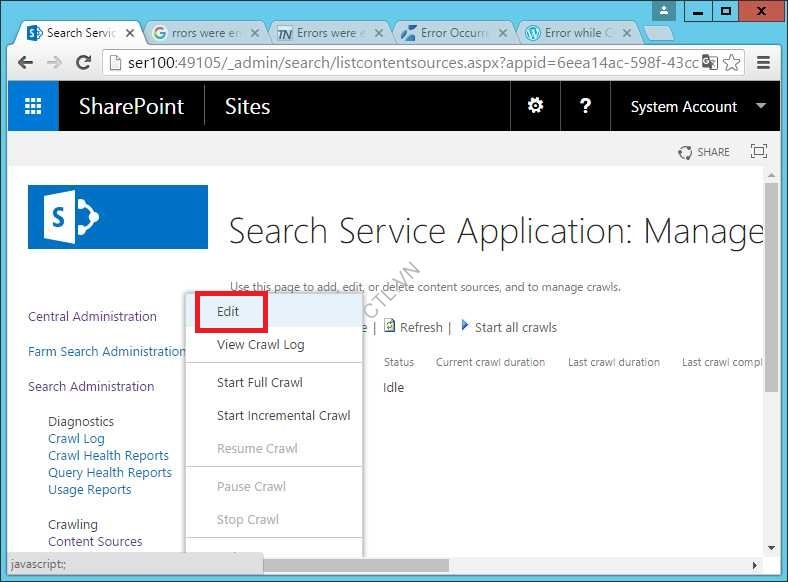Click the help question mark icon
Viewport: 788px width, 582px height.
coord(585,106)
